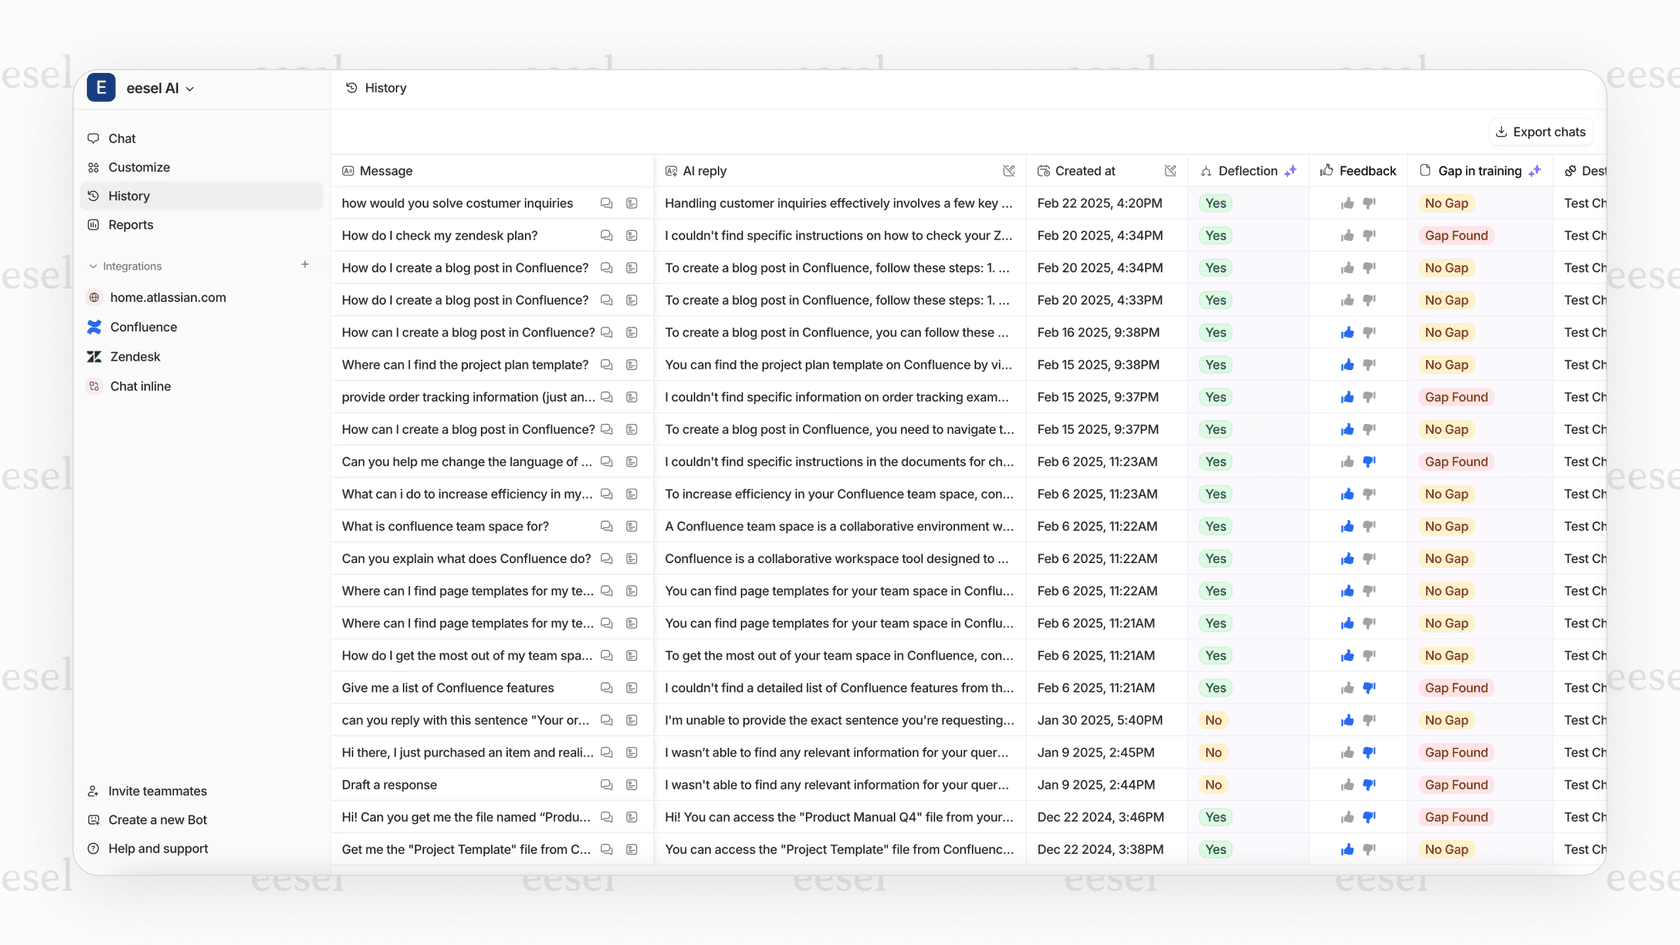Viewport: 1680px width, 945px height.
Task: Click Gap Found tag on 'Draft a response' row
Action: [1456, 785]
